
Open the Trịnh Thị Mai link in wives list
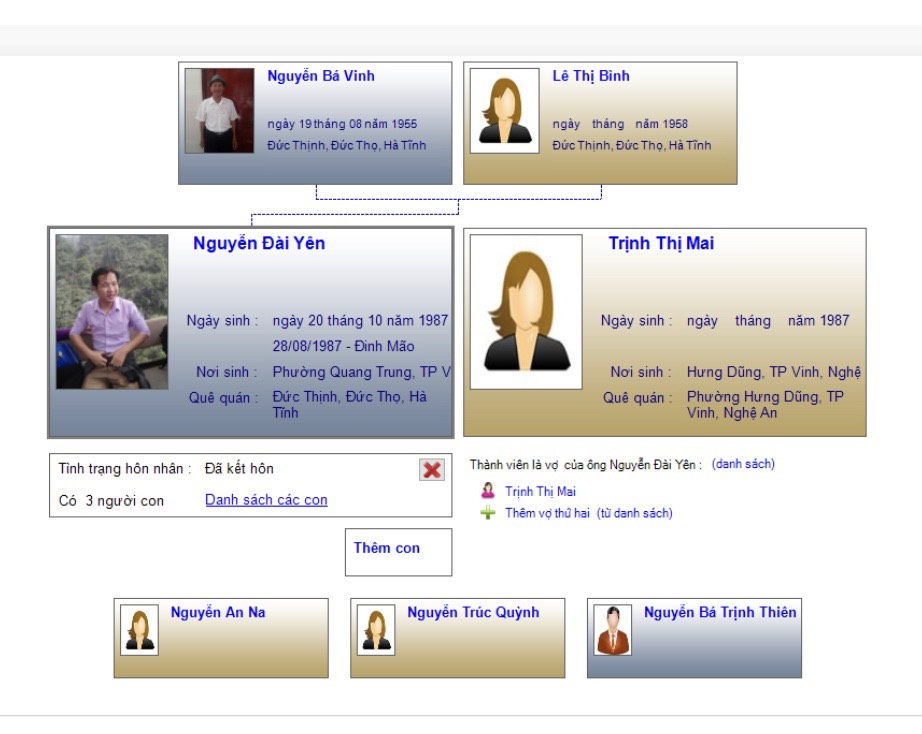click(540, 491)
